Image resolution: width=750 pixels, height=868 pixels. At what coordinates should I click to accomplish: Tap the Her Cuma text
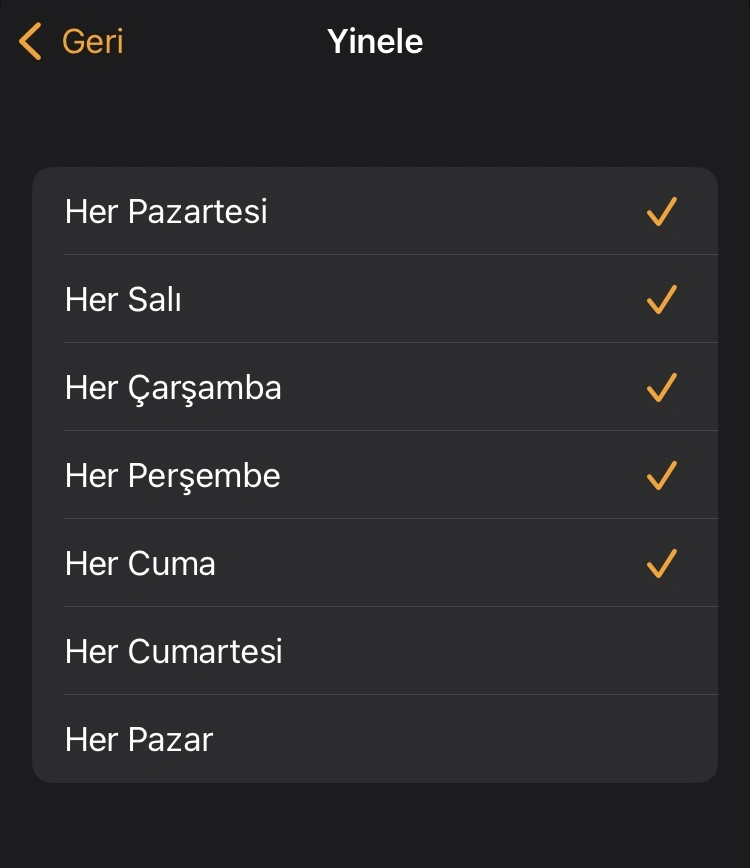point(140,564)
